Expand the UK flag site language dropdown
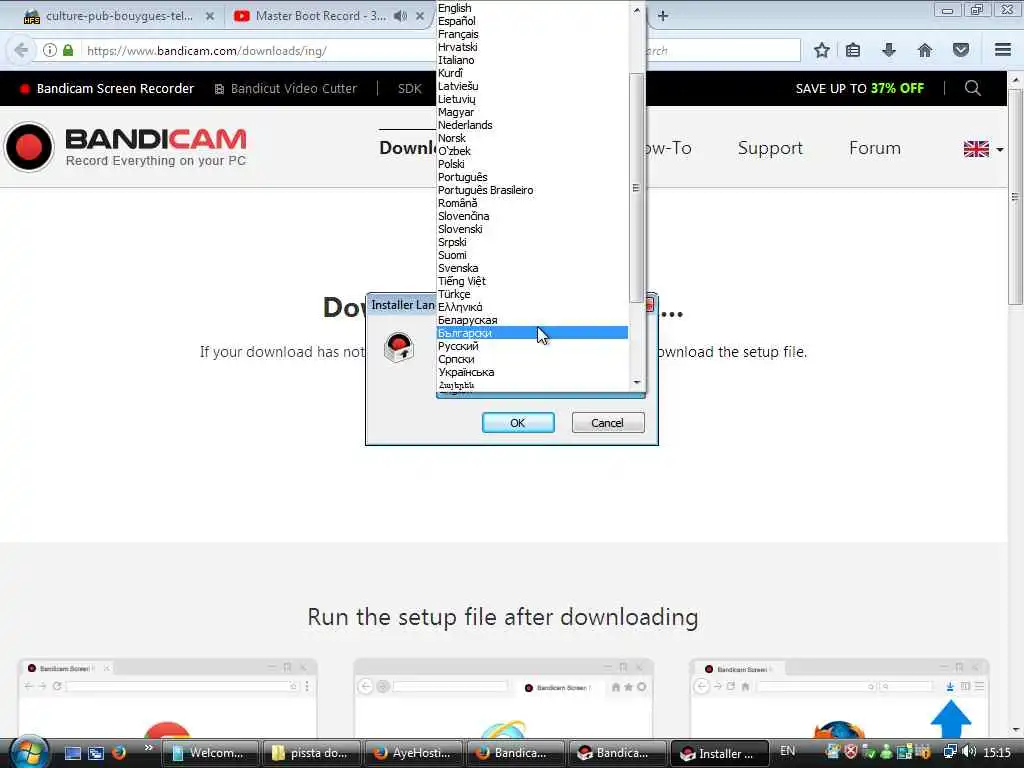The height and width of the screenshot is (768, 1024). pyautogui.click(x=983, y=149)
